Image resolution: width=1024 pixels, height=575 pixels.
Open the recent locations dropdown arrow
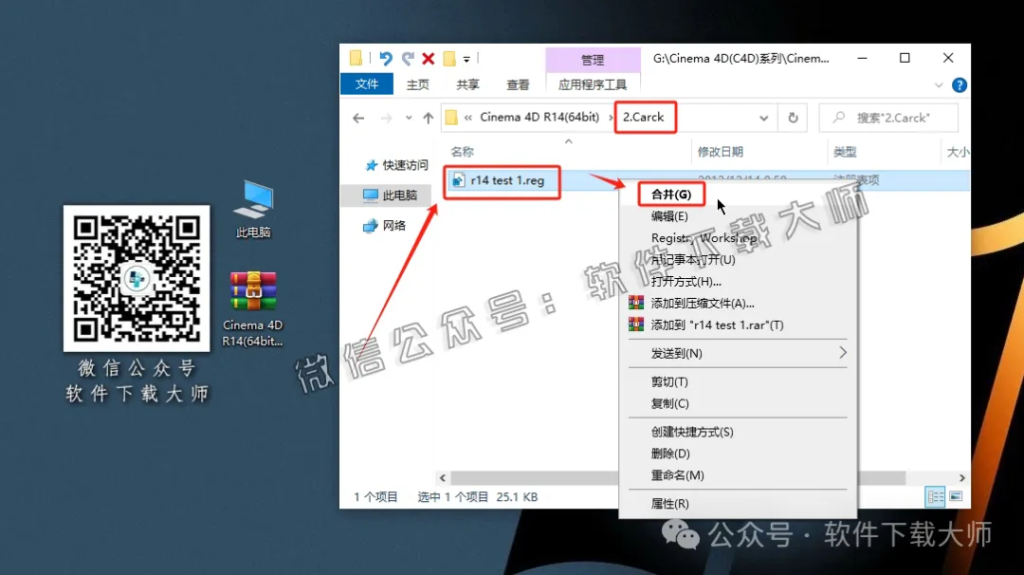click(408, 118)
